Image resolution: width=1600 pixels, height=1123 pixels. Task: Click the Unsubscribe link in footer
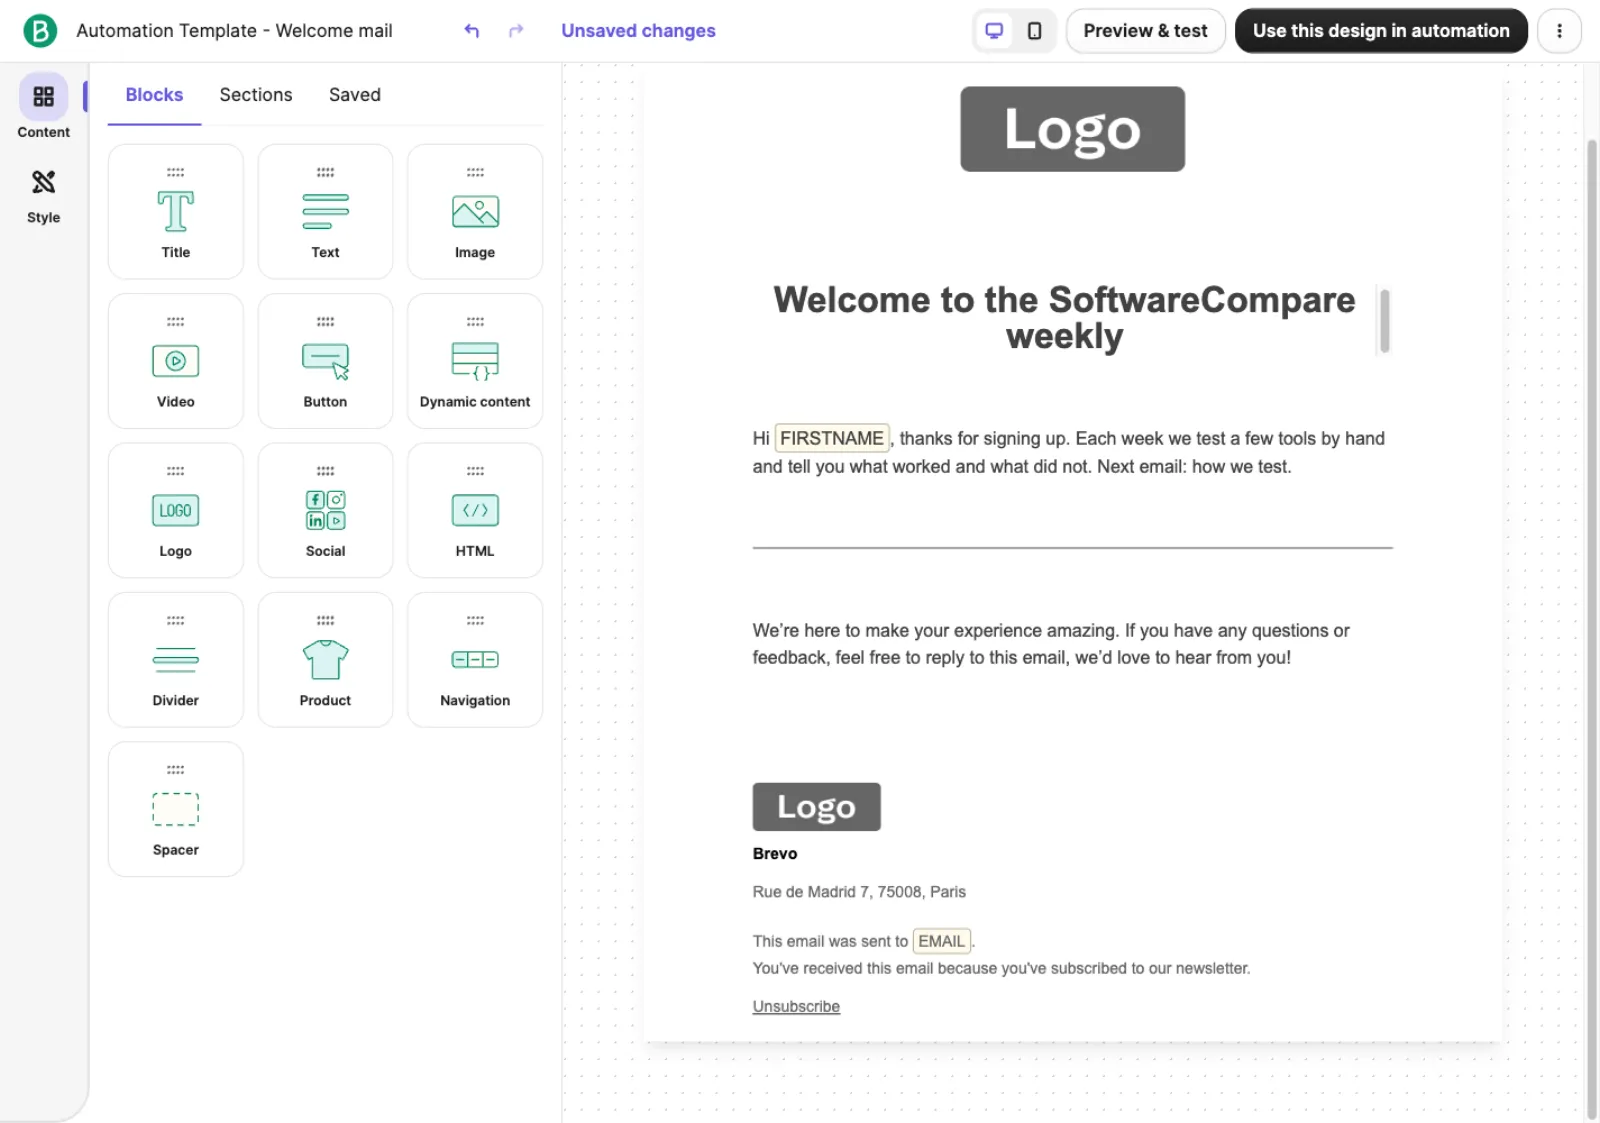[x=796, y=1007]
